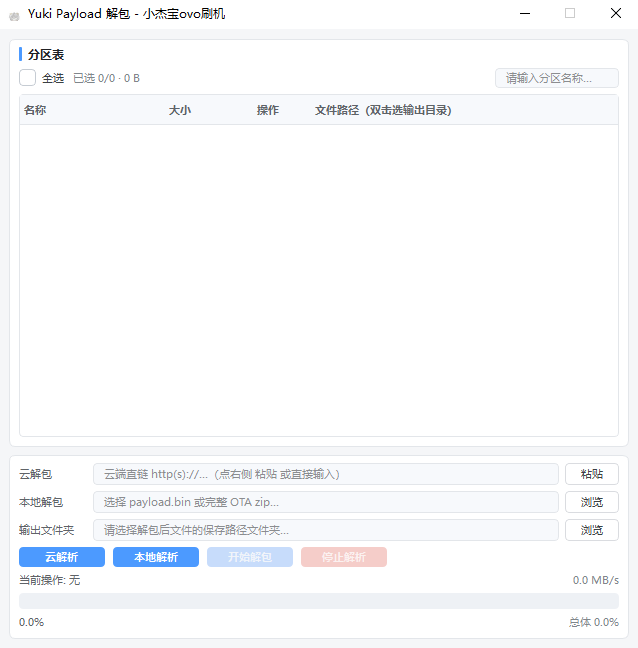
Task: Click the 当前操作: 无 status text
Action: click(x=50, y=580)
